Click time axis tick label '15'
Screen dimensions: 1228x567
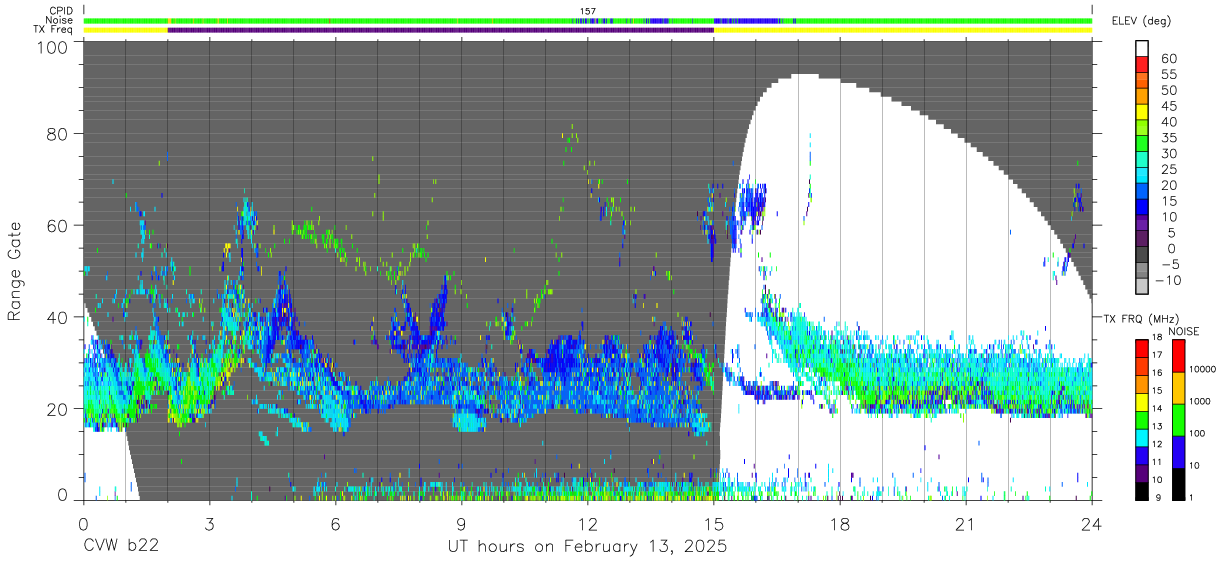click(x=713, y=524)
